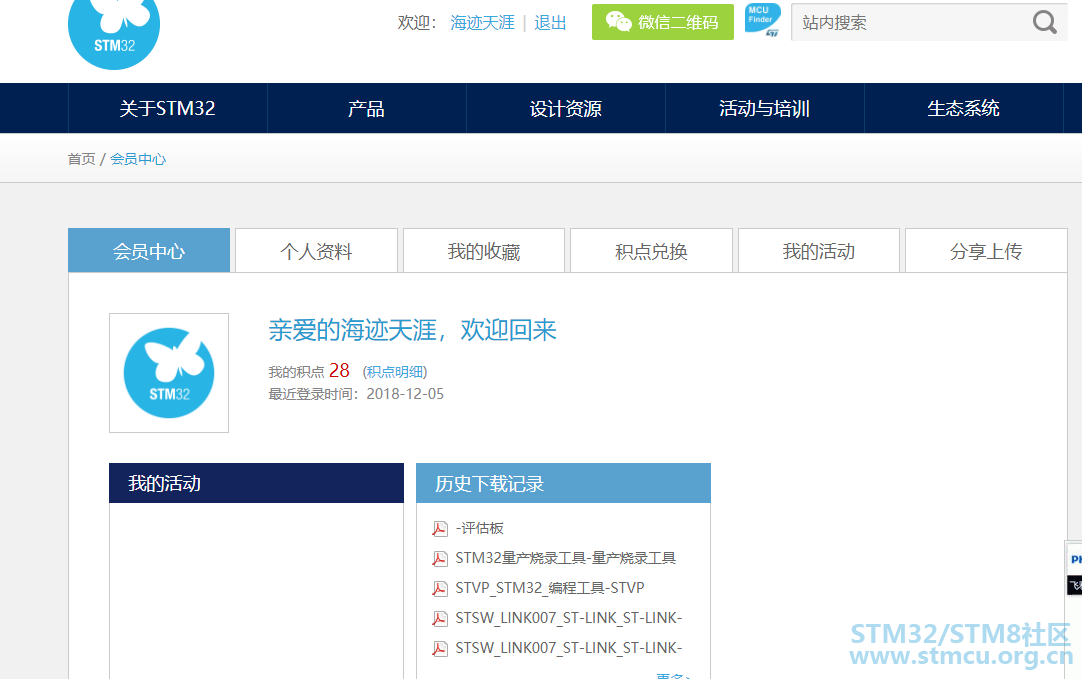The width and height of the screenshot is (1082, 679).
Task: Open the 产品 menu
Action: pyautogui.click(x=366, y=108)
